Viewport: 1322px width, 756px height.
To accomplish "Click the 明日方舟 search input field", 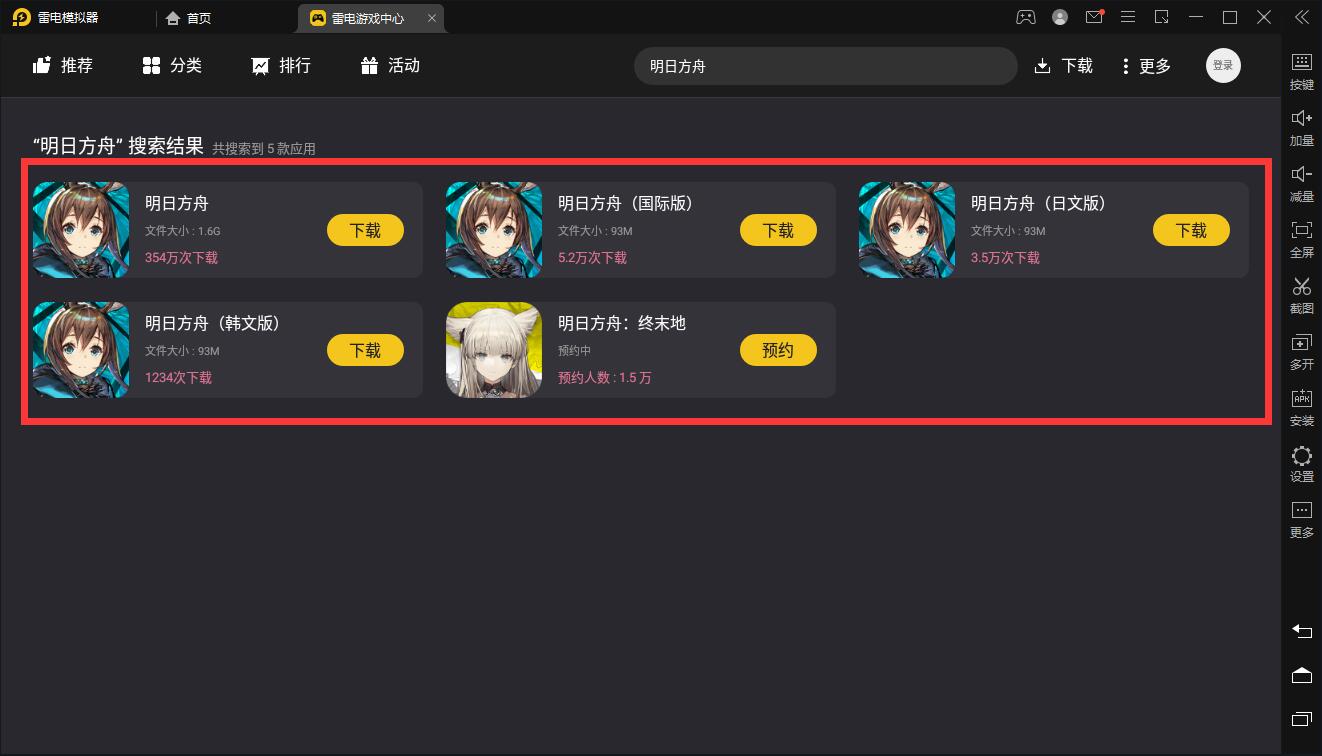I will coord(825,66).
